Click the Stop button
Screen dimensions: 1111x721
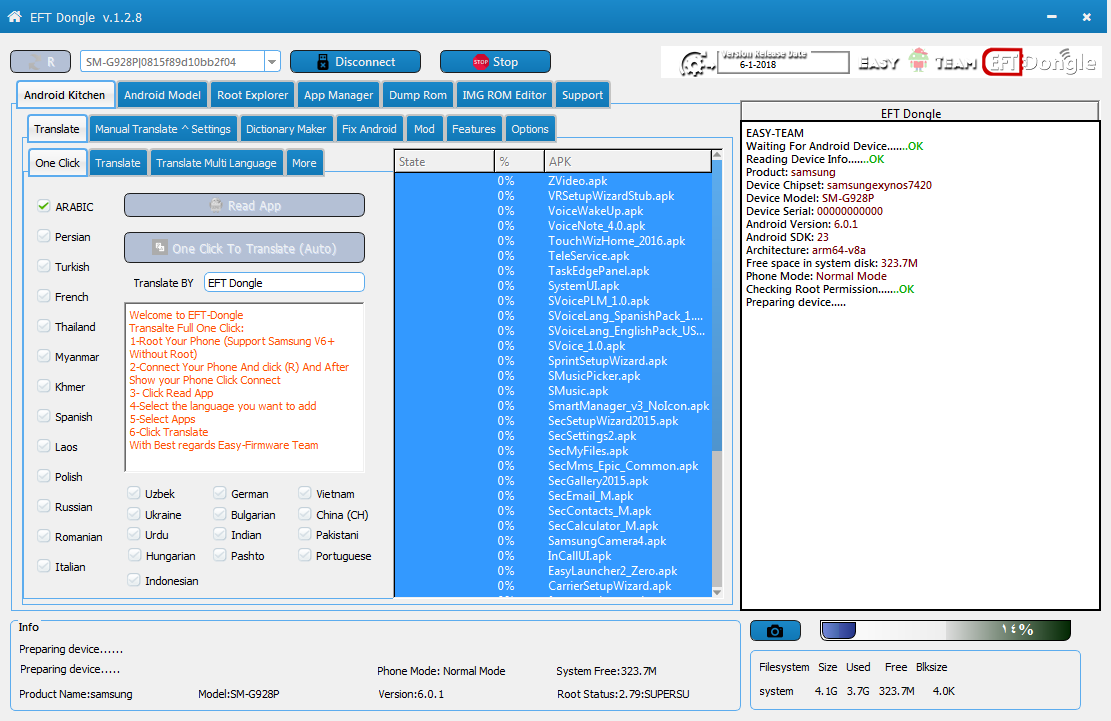(x=495, y=62)
